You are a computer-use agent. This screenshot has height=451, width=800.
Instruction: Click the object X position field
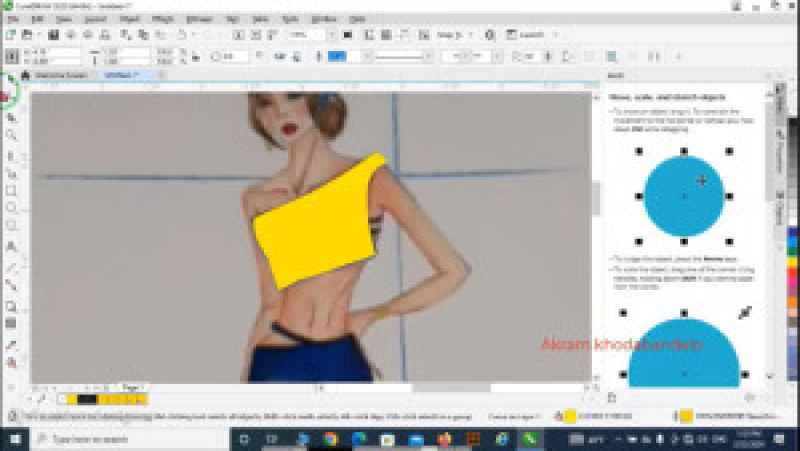click(x=55, y=52)
